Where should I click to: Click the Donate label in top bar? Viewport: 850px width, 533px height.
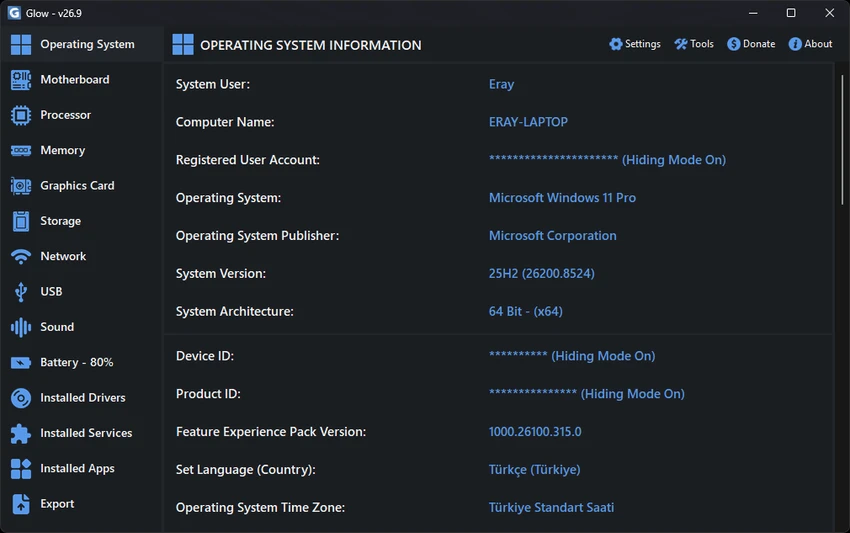point(758,44)
